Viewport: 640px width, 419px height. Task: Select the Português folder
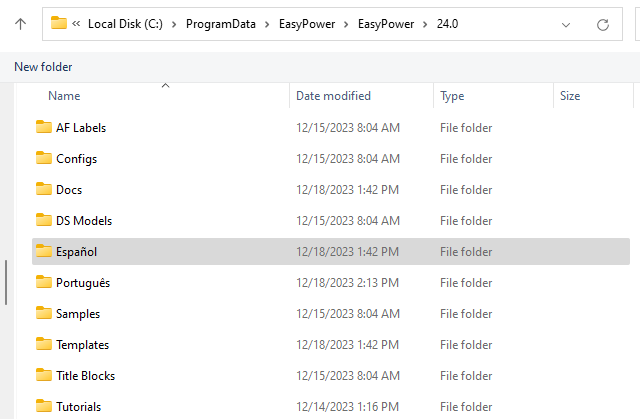(83, 282)
